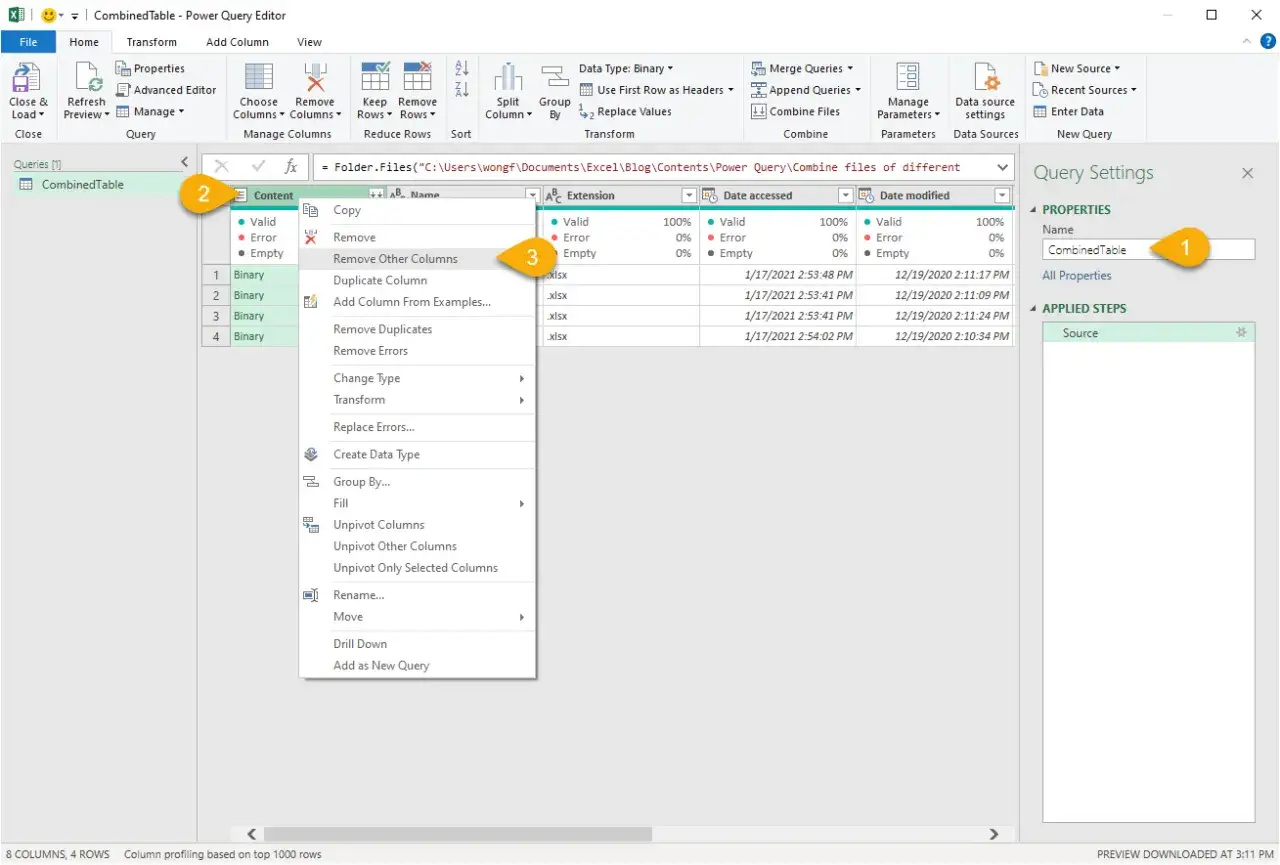Click the Refresh Preview icon

(87, 78)
